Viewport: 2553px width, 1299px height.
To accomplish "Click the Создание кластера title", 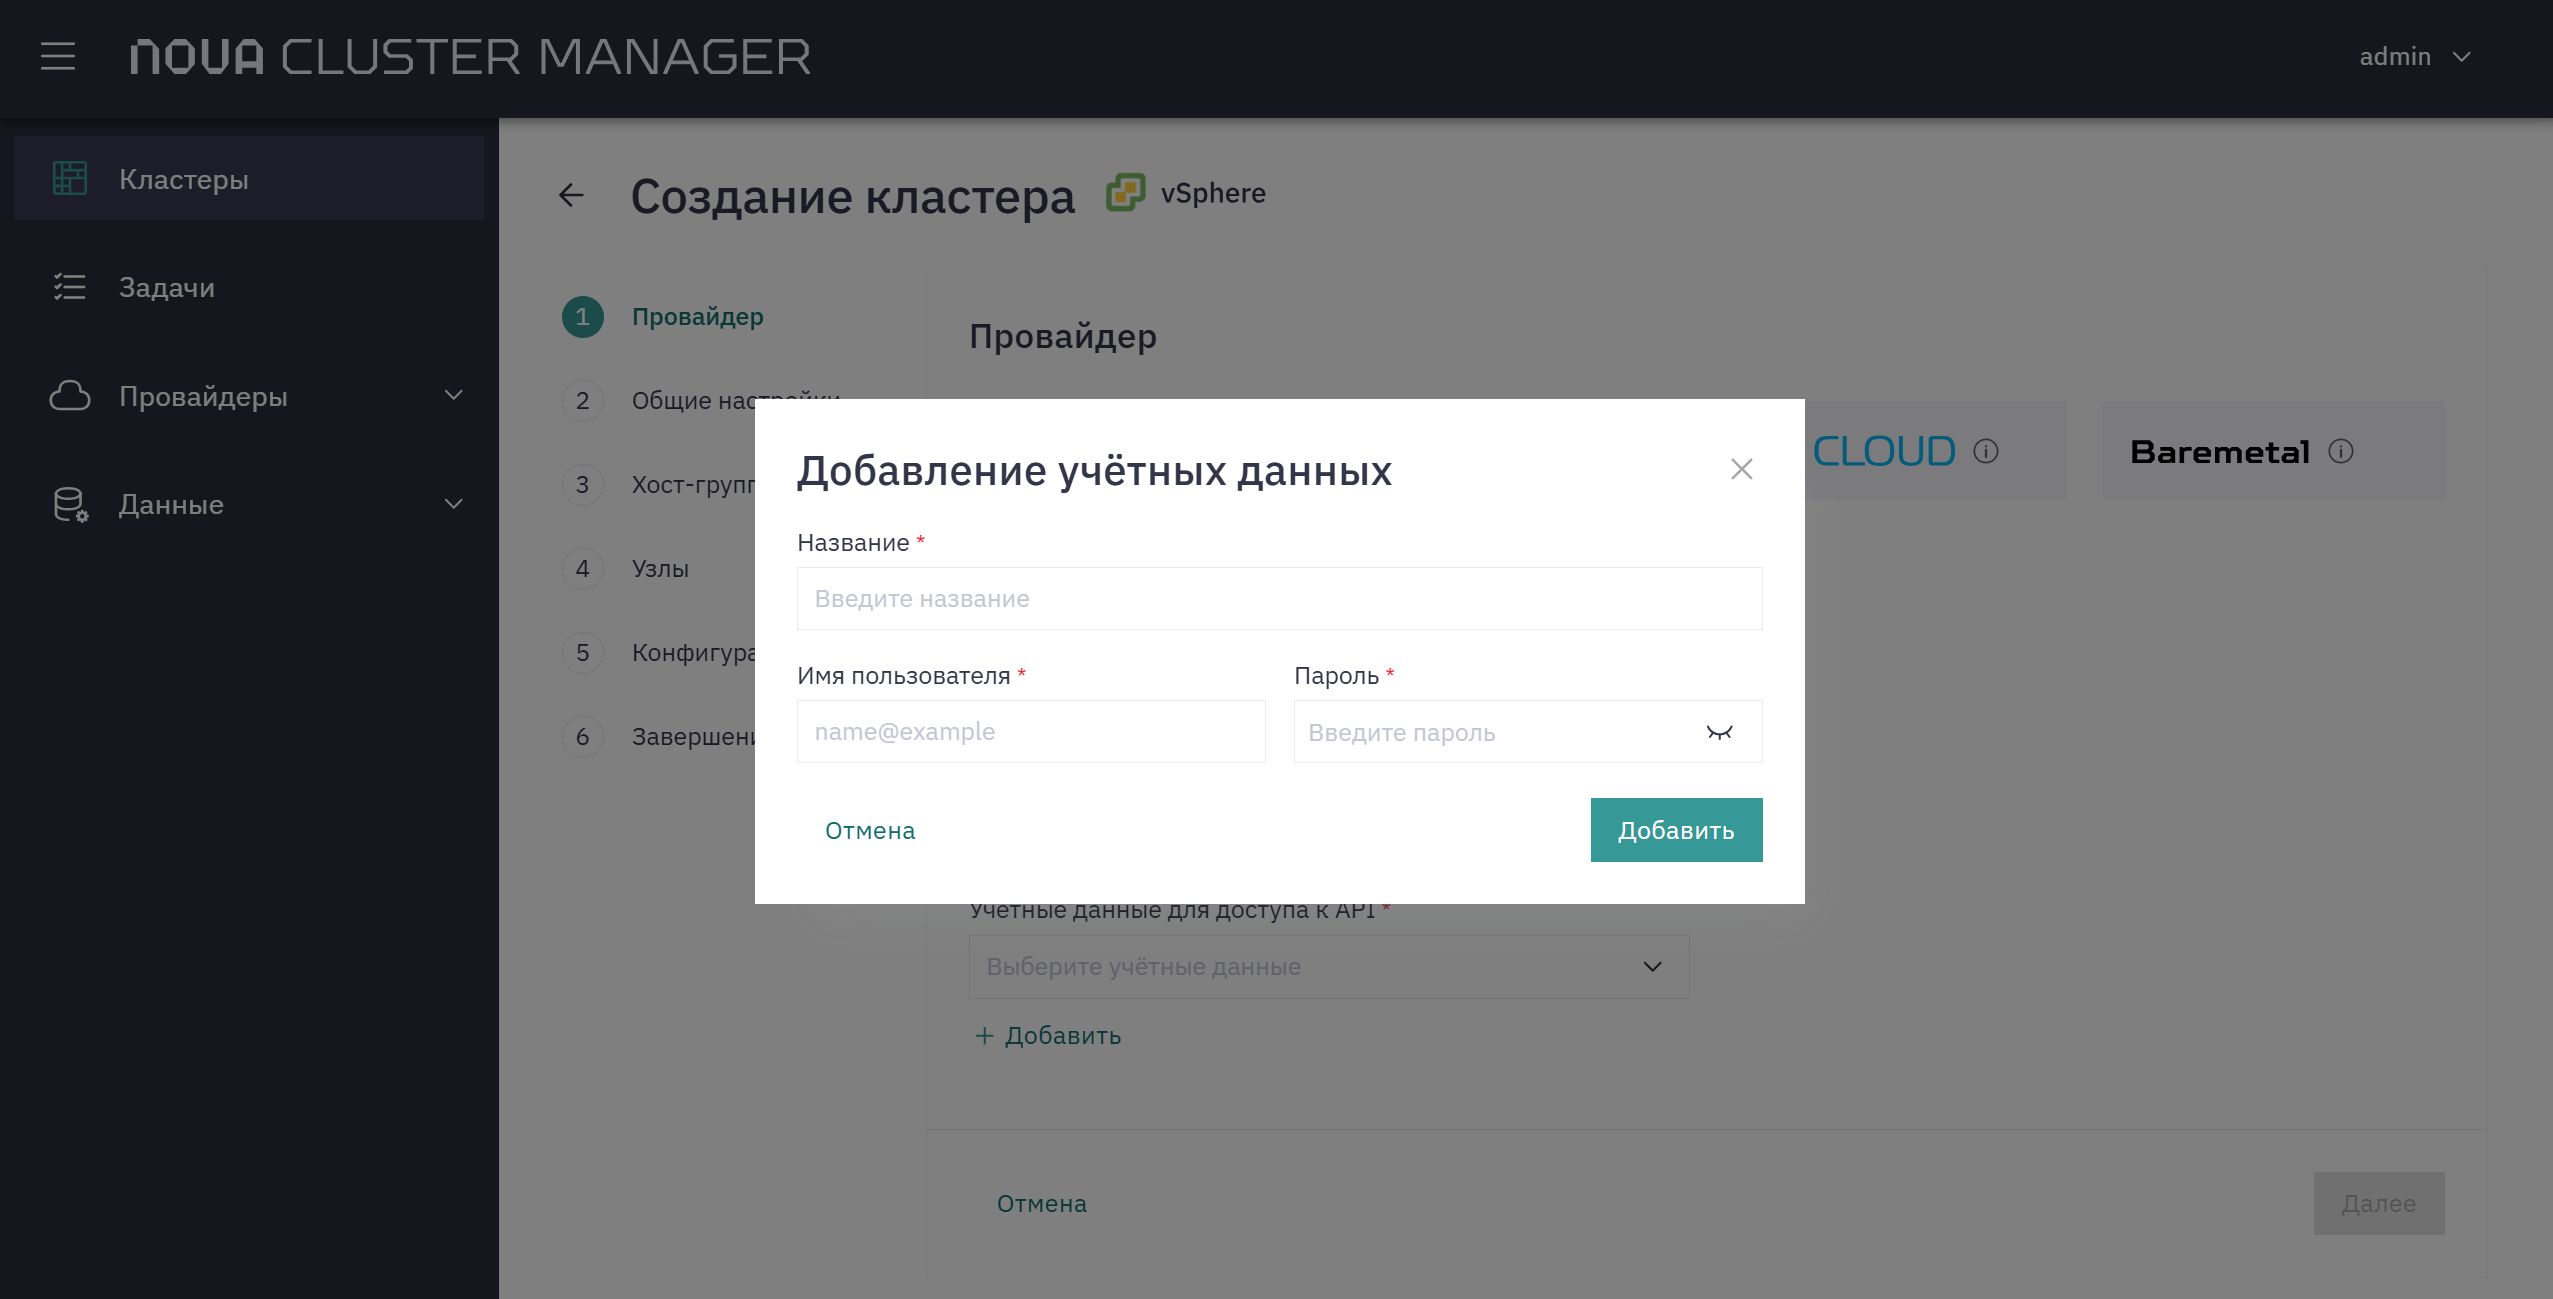I will click(853, 196).
